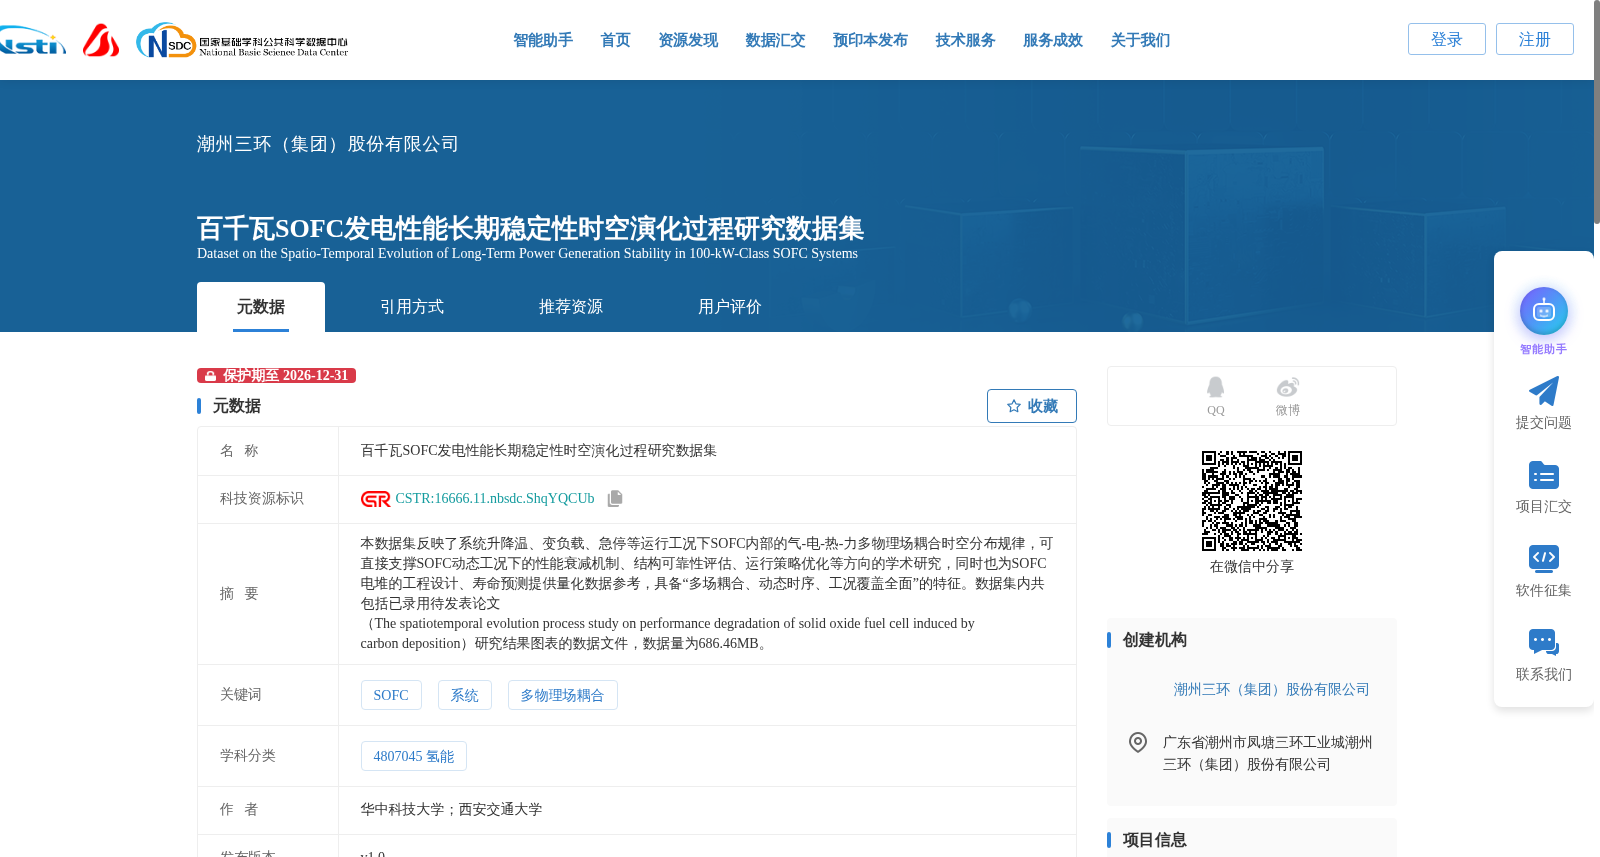This screenshot has height=857, width=1600.
Task: Open 资源发现 navigation item
Action: point(688,40)
